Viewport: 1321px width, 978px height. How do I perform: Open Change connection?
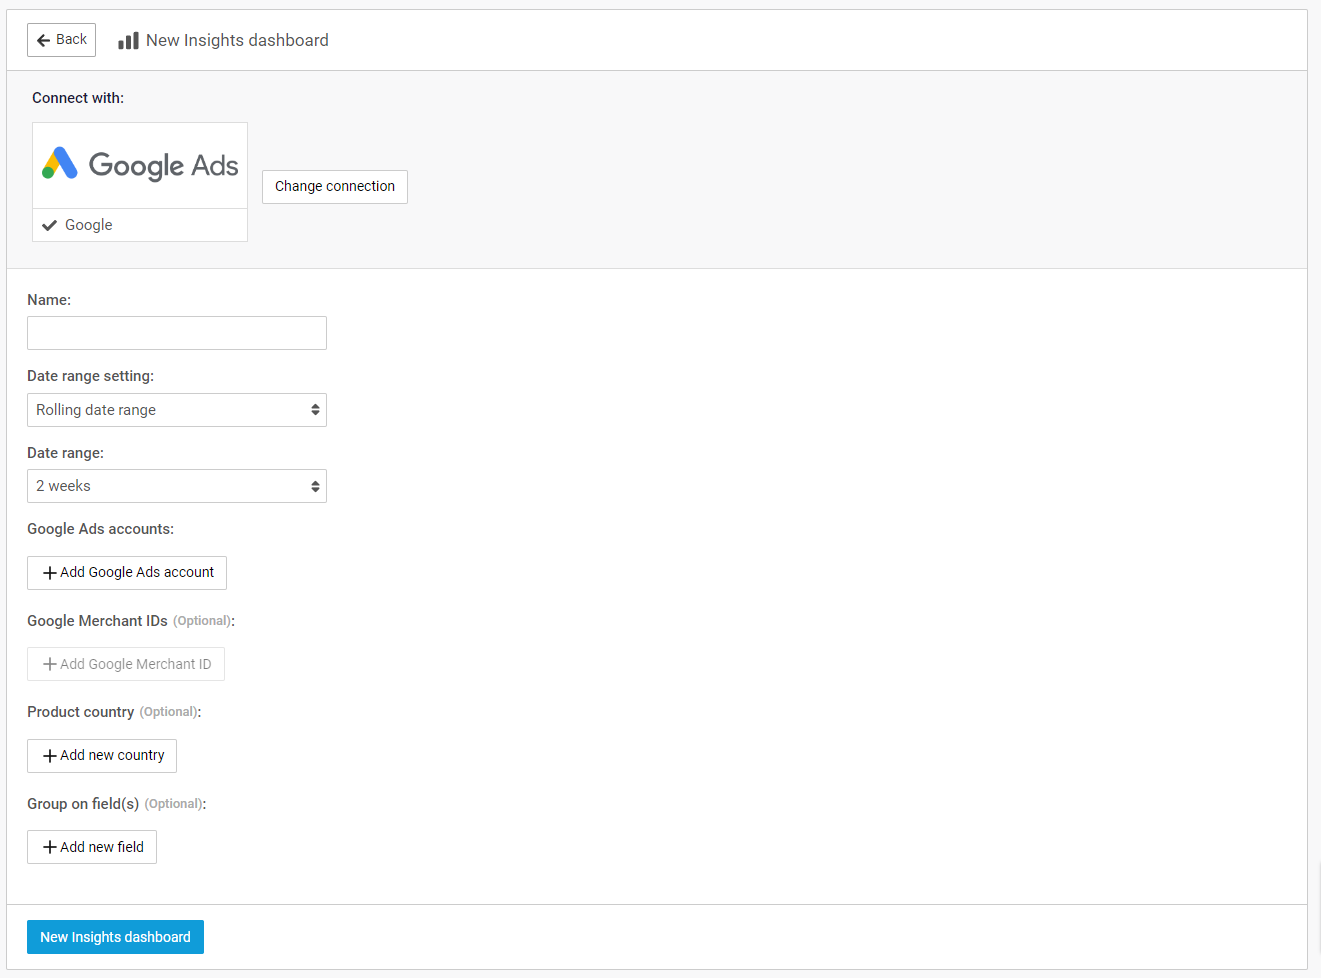pyautogui.click(x=335, y=187)
